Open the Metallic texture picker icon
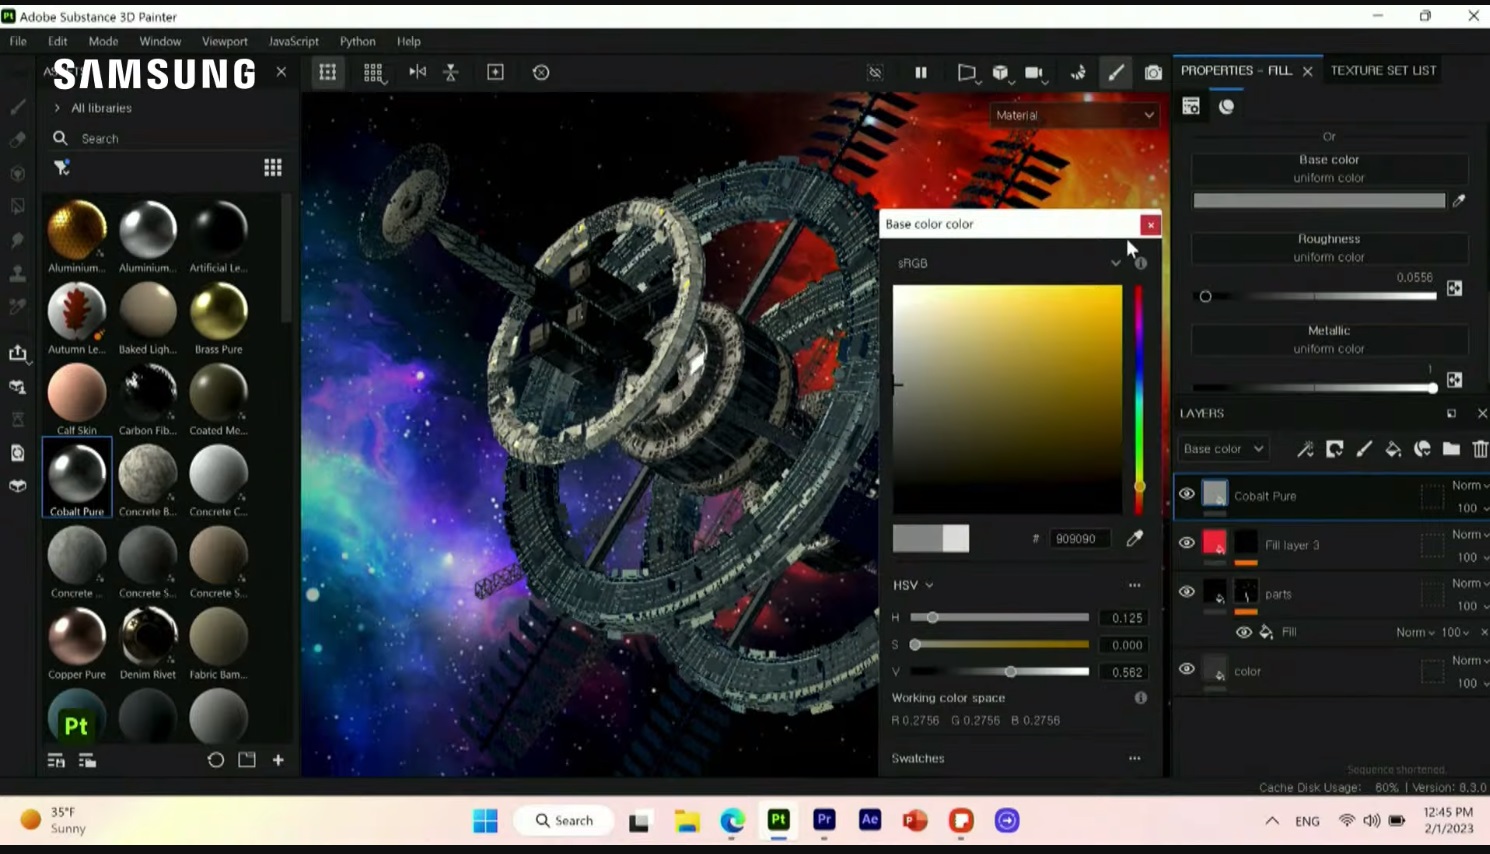Viewport: 1490px width, 854px height. 1454,380
